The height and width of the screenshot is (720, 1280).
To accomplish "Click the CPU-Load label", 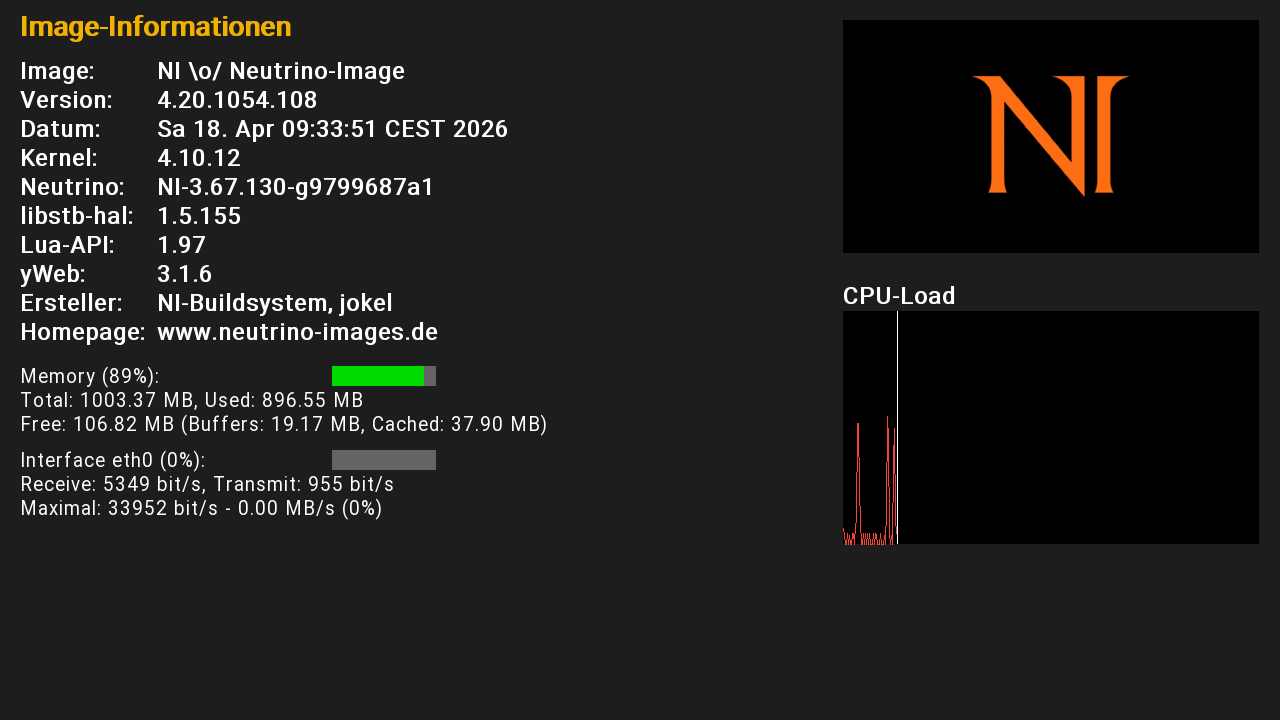I will tap(899, 296).
